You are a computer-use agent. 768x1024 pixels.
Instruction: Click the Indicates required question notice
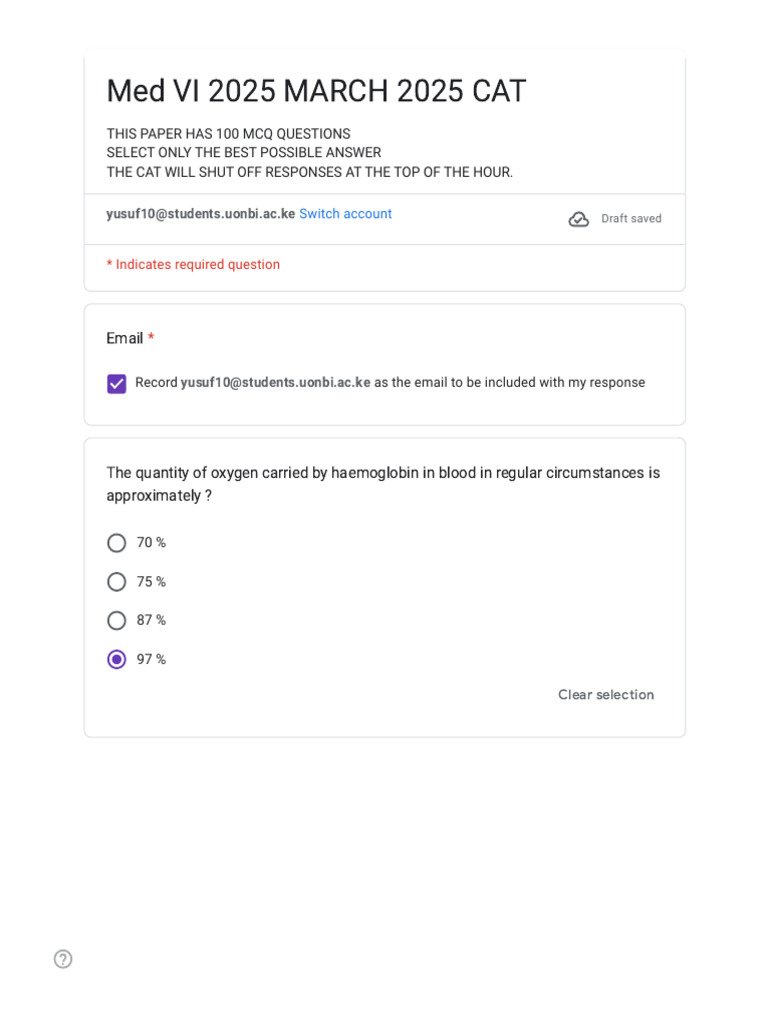(193, 265)
